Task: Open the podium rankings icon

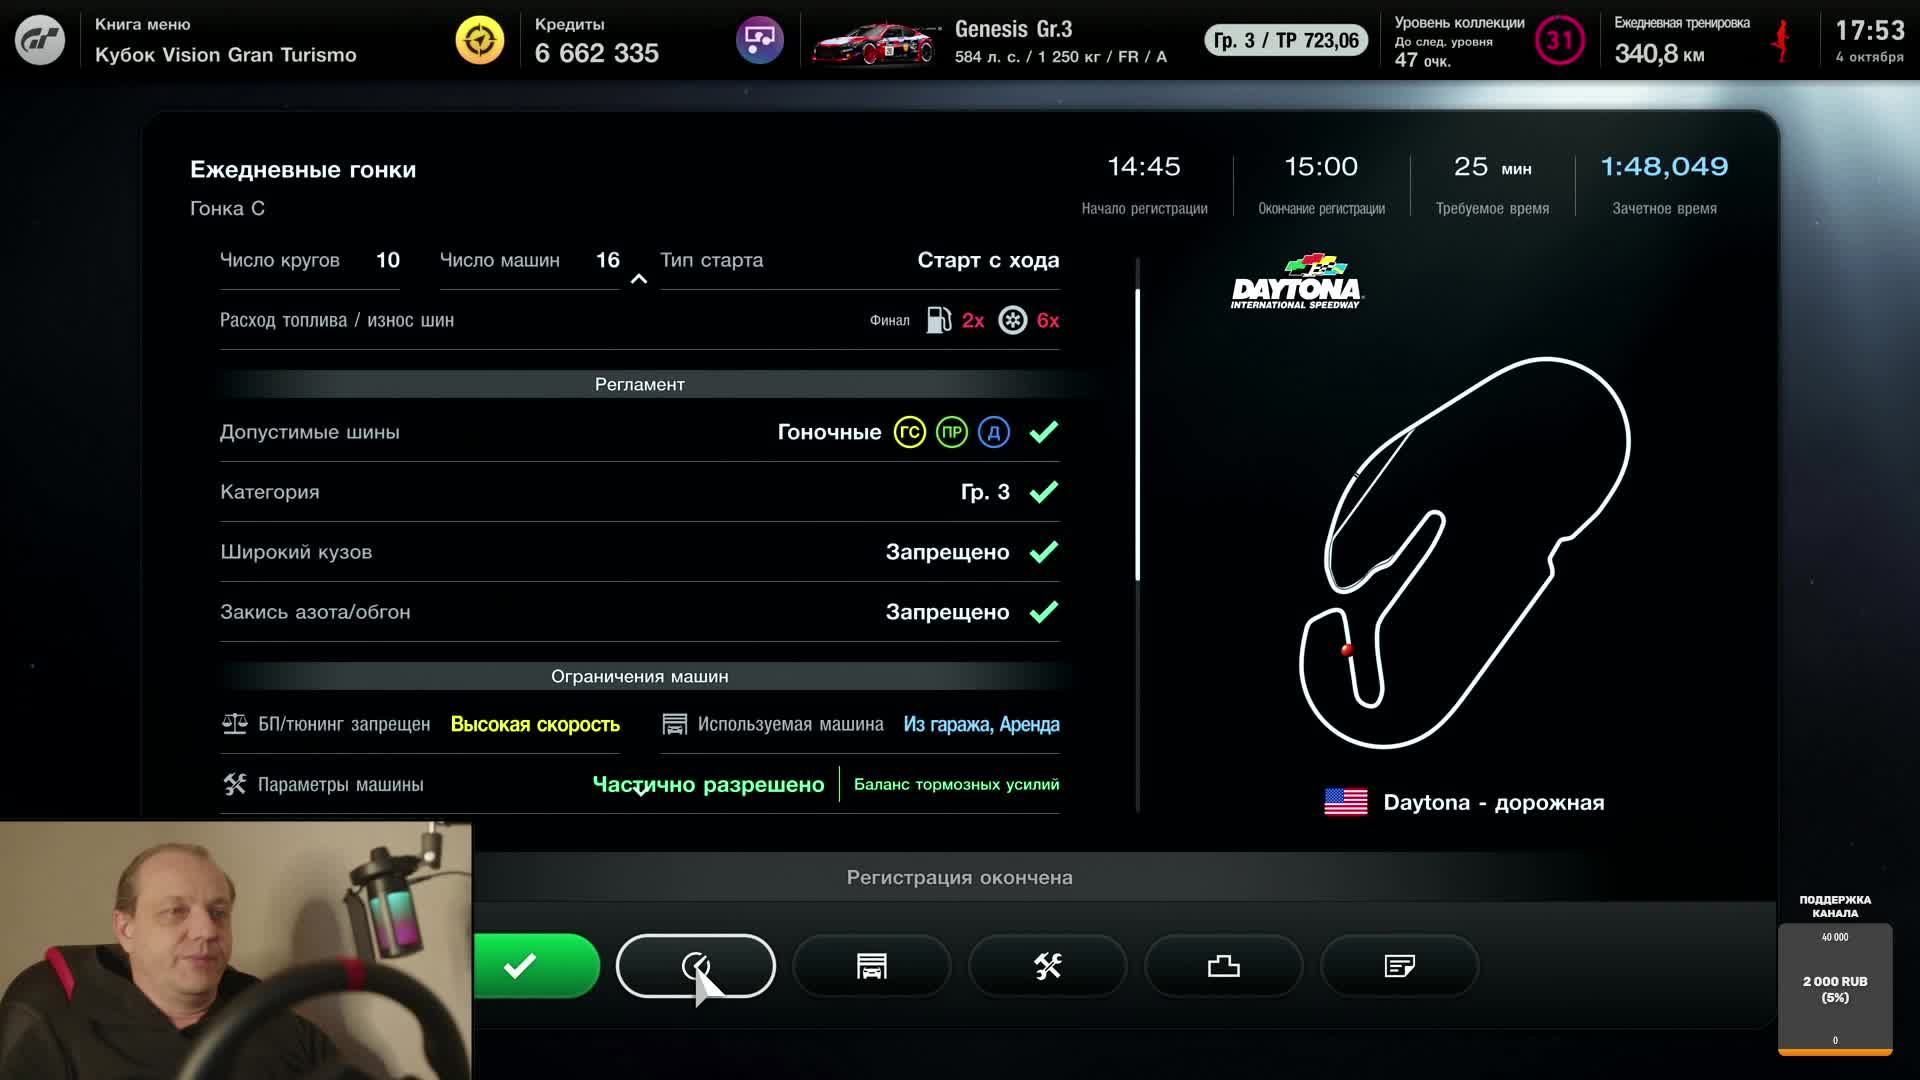Action: [x=1223, y=966]
